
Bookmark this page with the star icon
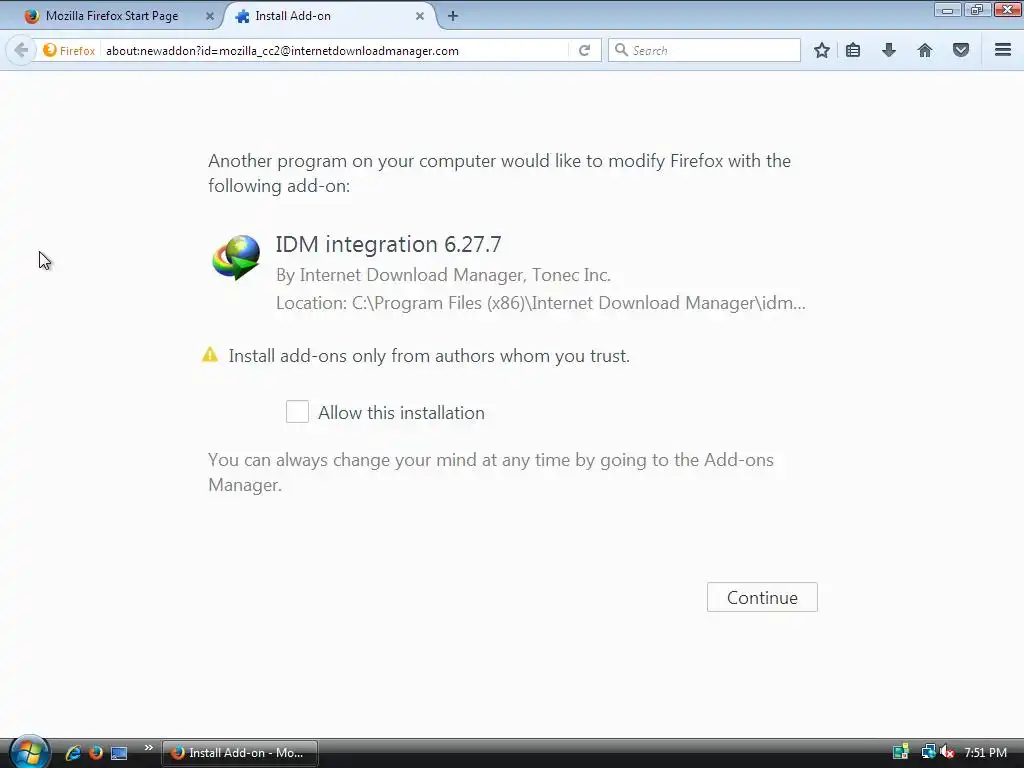coord(822,50)
